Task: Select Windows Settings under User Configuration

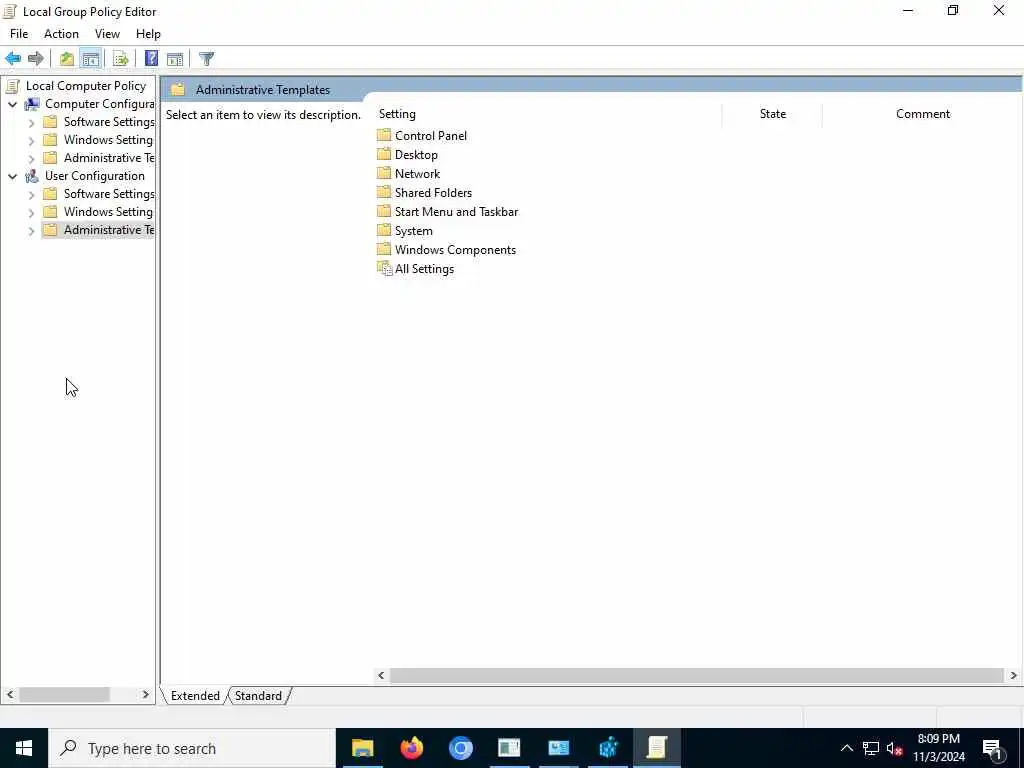Action: (108, 212)
